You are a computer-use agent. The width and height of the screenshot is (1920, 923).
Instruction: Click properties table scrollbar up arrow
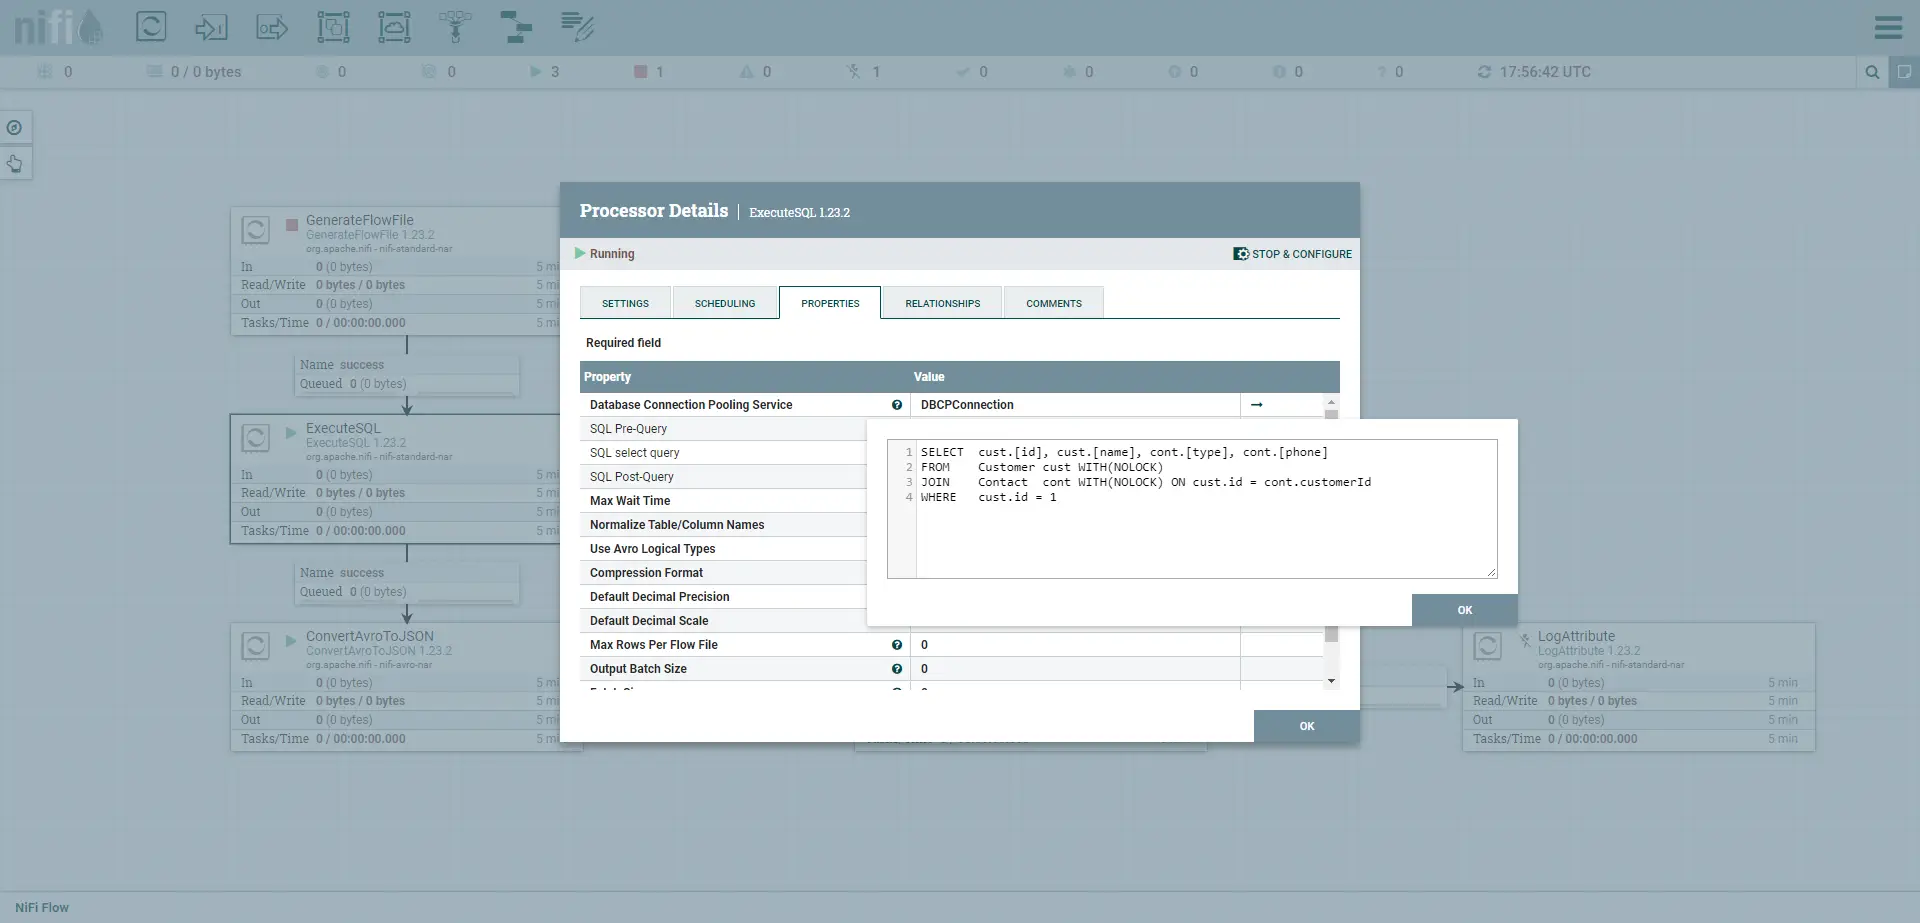(x=1331, y=402)
